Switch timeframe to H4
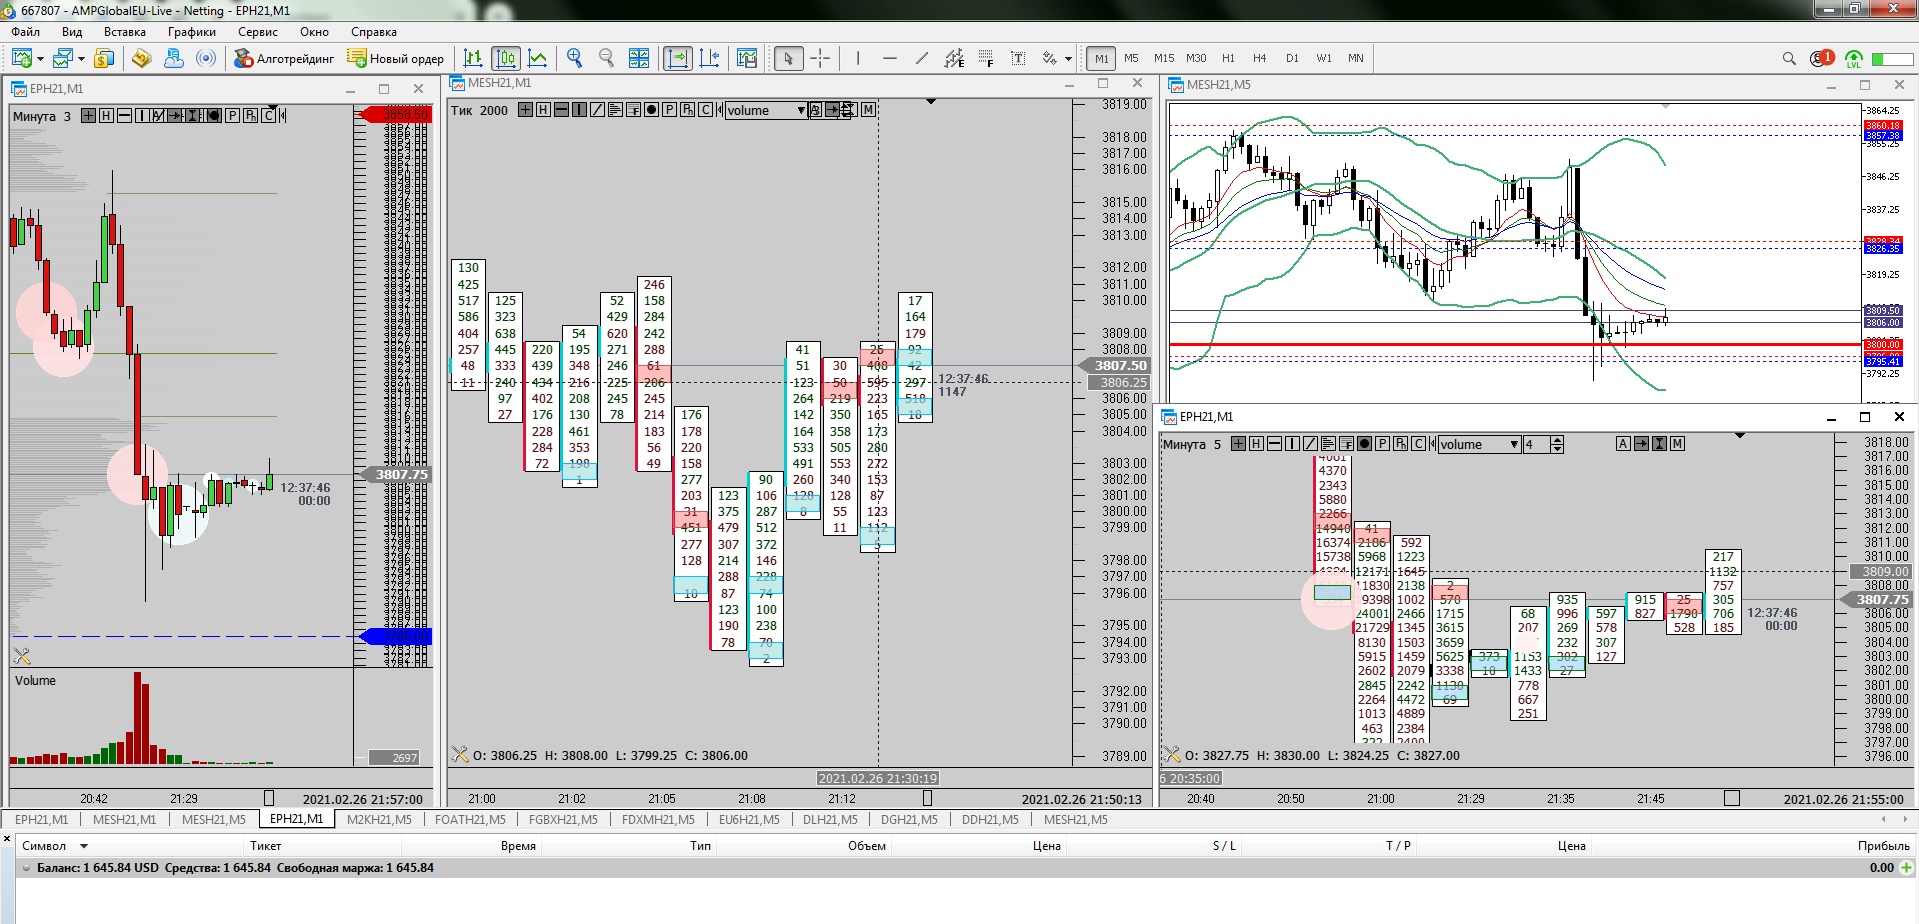The image size is (1919, 924). (x=1259, y=58)
